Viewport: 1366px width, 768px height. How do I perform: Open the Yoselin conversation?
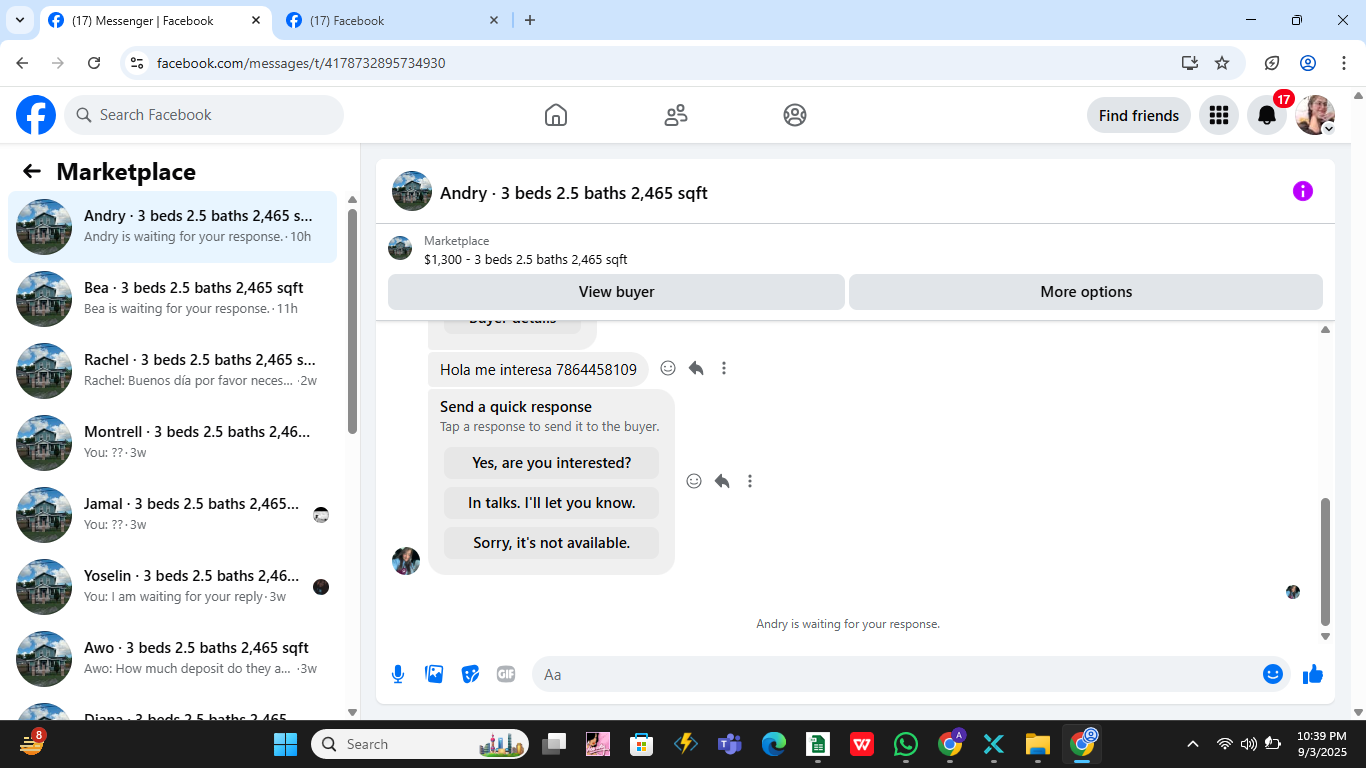172,587
